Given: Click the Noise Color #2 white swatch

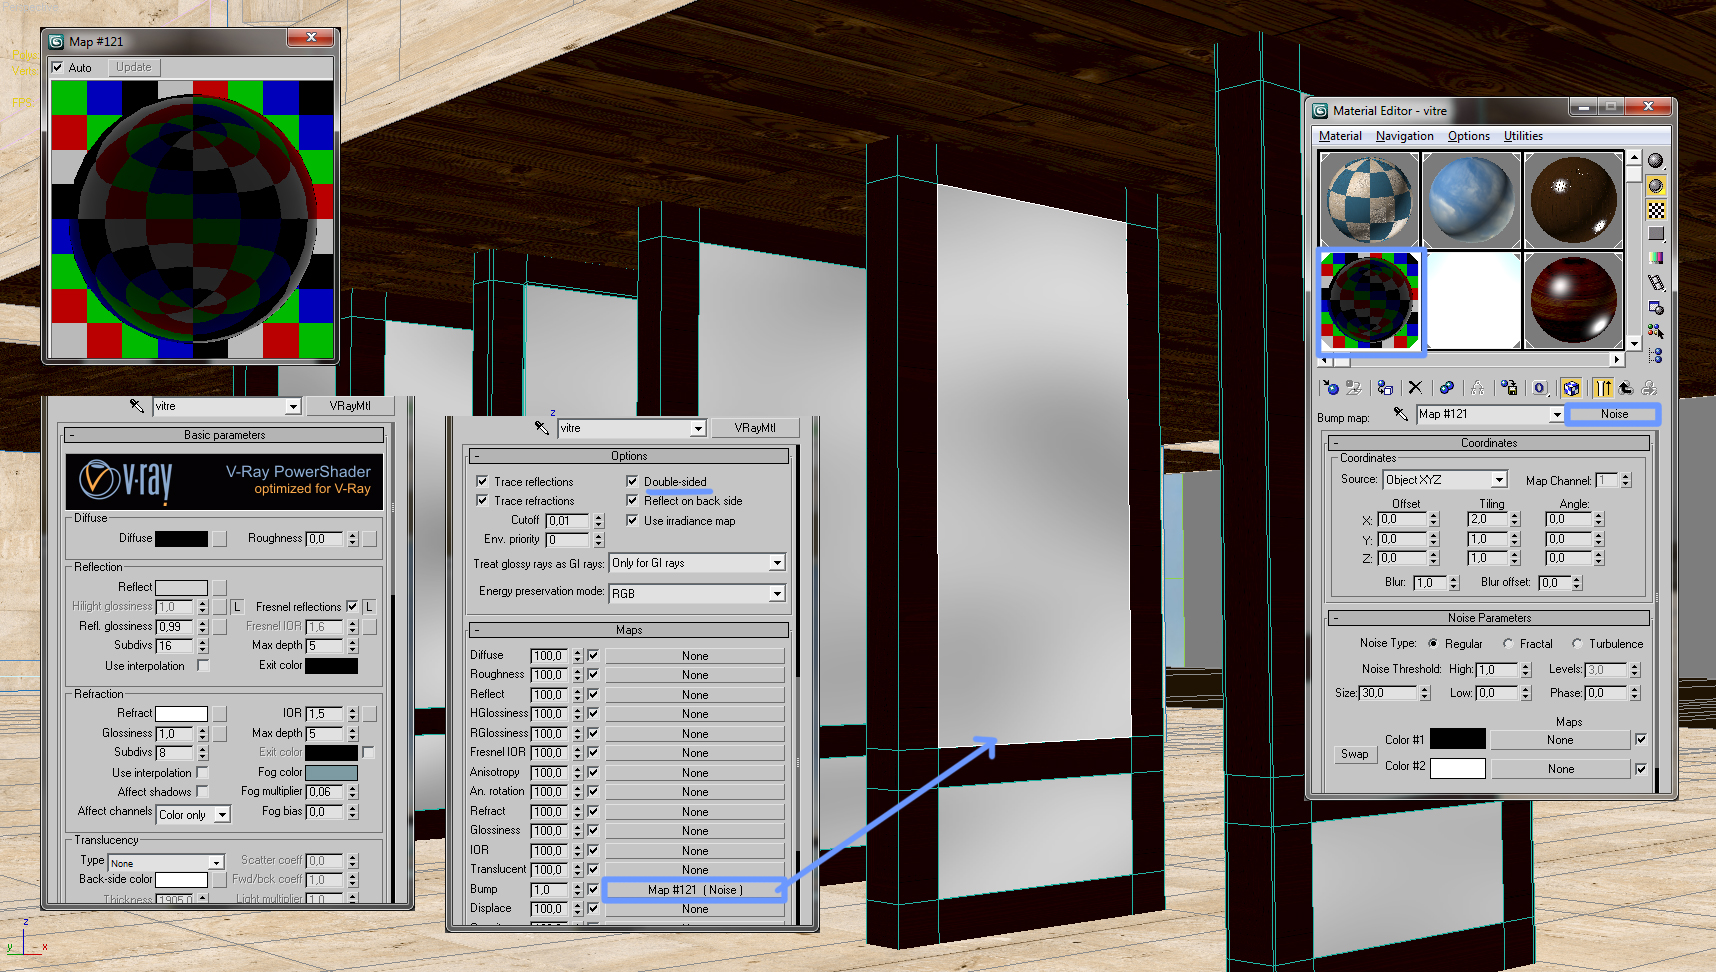Looking at the screenshot, I should 1458,768.
